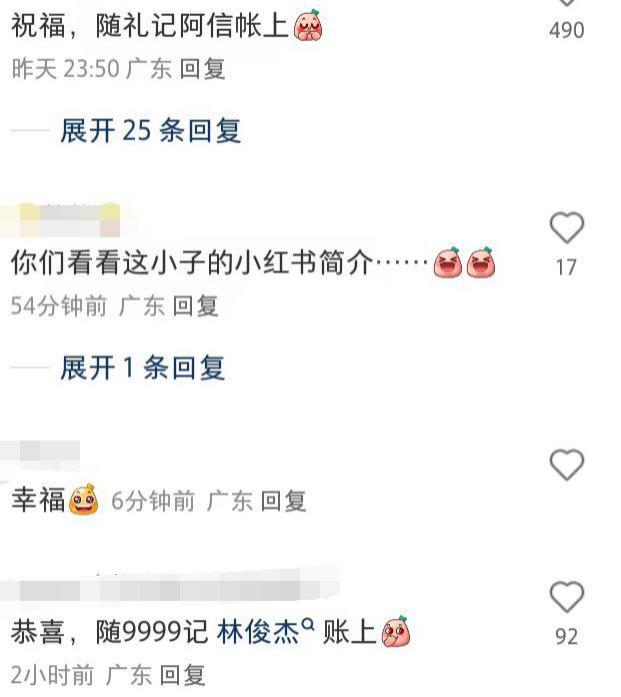Viewport: 621px width, 697px height.
Task: Tap the yellow smiling emoji after 幸福
Action: click(84, 500)
